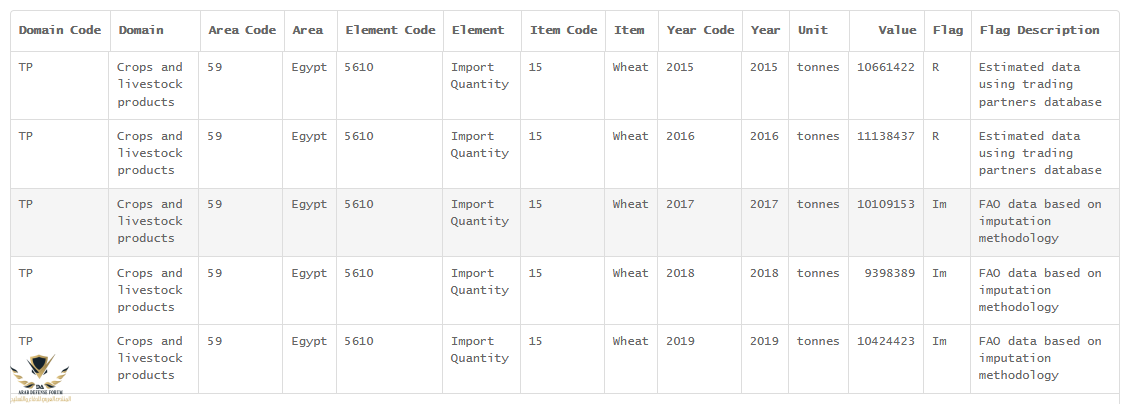Sort by the Value column header
Image resolution: width=1128 pixels, height=404 pixels.
point(897,30)
